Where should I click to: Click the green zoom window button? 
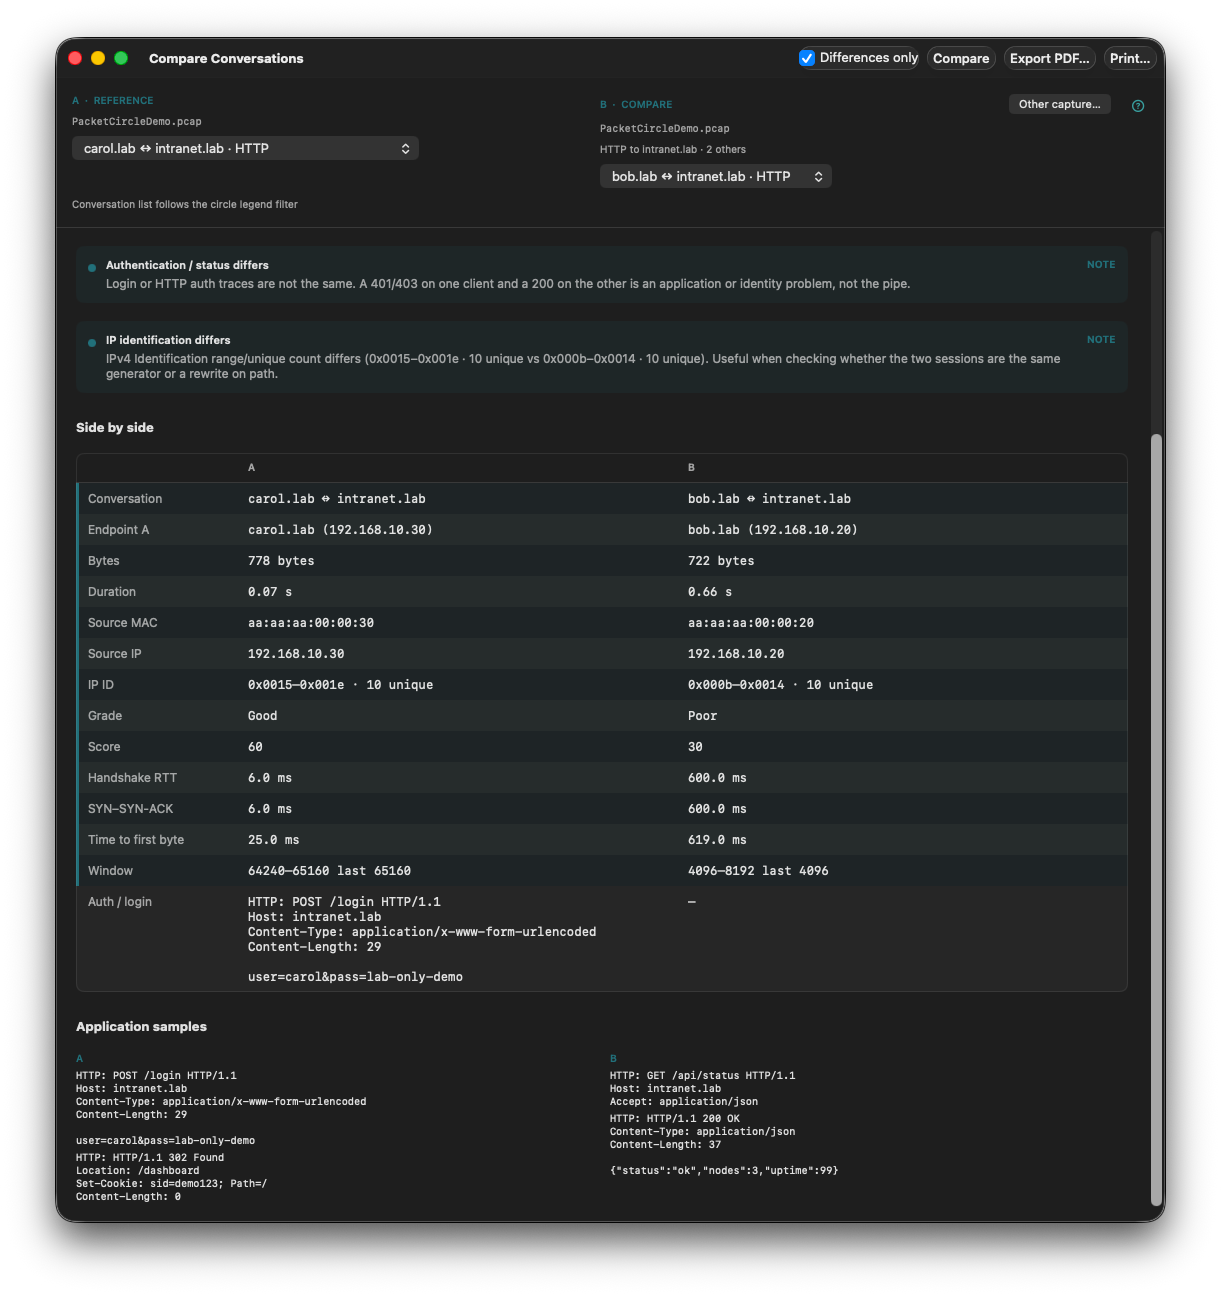(121, 58)
